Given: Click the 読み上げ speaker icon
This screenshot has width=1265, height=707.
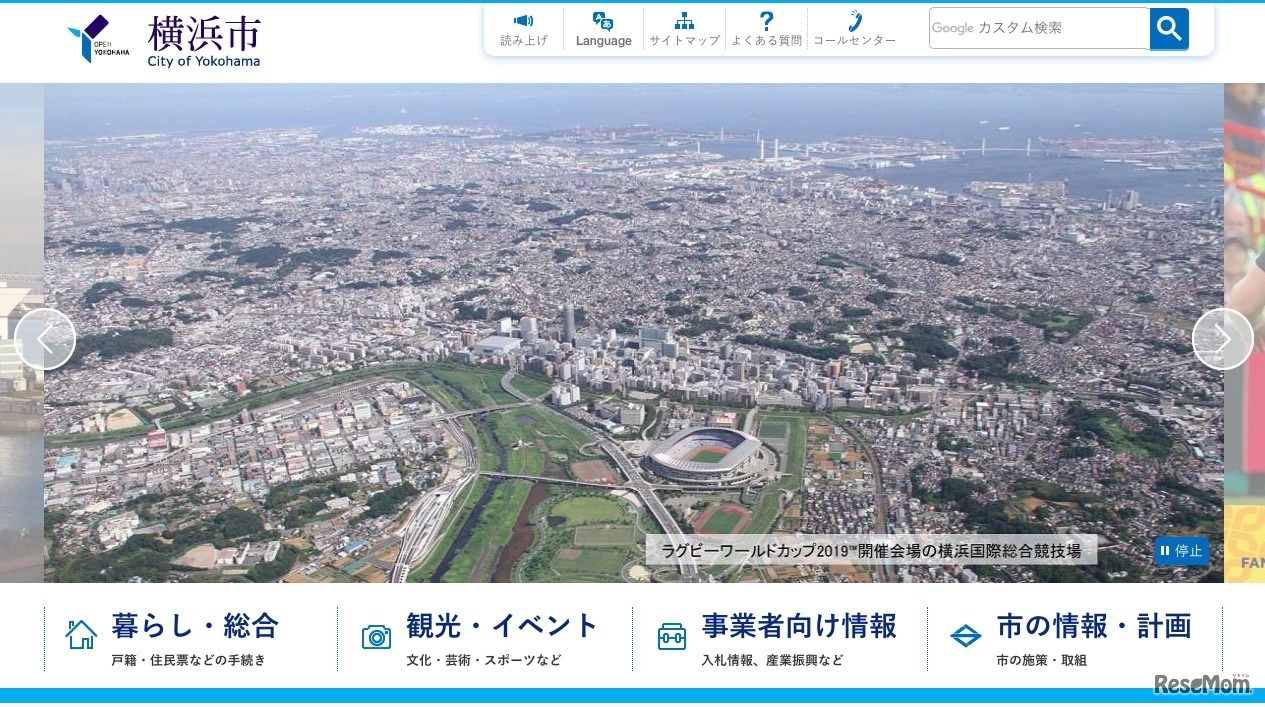Looking at the screenshot, I should [523, 20].
